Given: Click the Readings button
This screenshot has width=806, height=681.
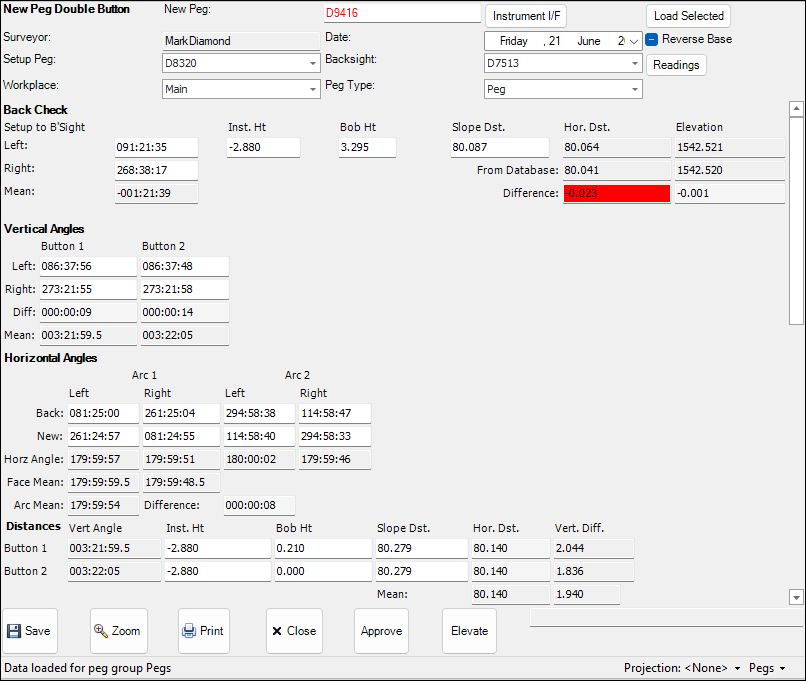Looking at the screenshot, I should 676,64.
